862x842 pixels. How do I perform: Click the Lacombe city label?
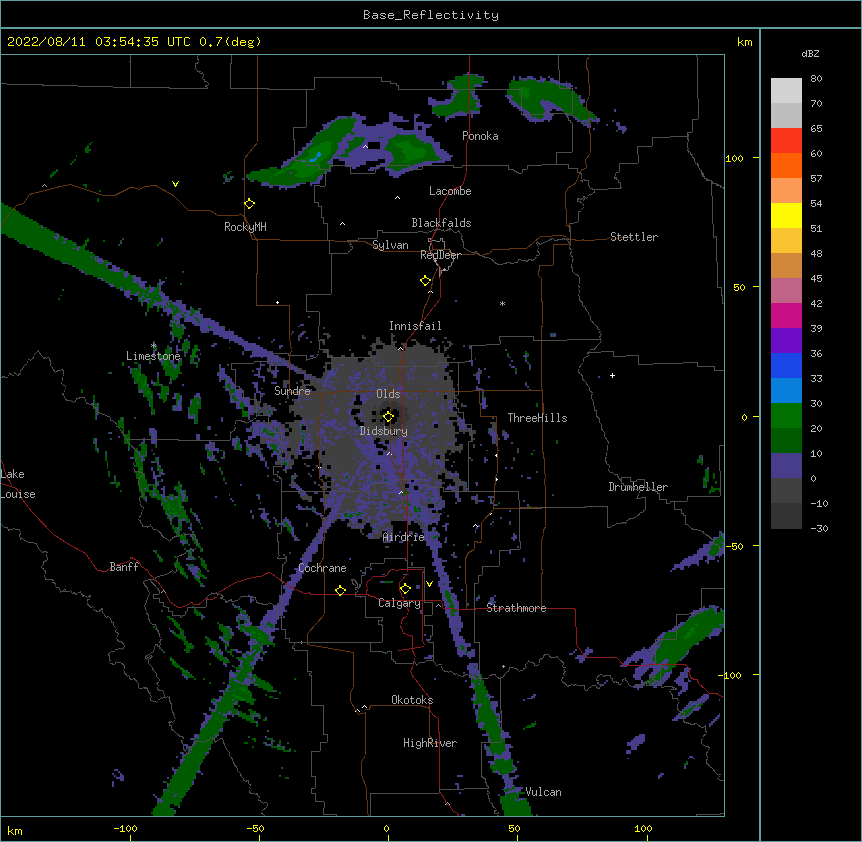click(450, 191)
